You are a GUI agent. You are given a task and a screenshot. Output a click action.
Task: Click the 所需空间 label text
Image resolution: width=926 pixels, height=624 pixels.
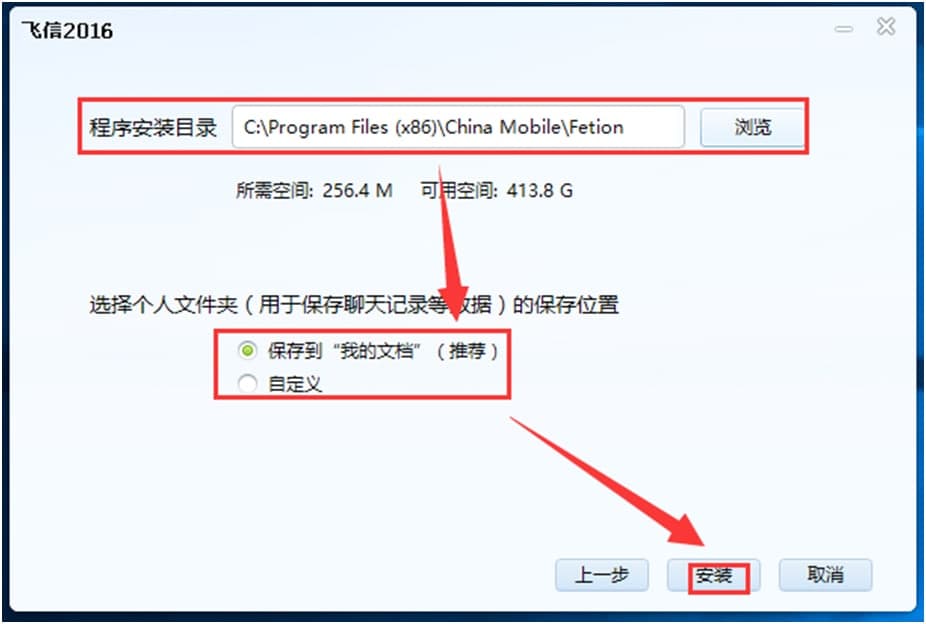coord(274,191)
